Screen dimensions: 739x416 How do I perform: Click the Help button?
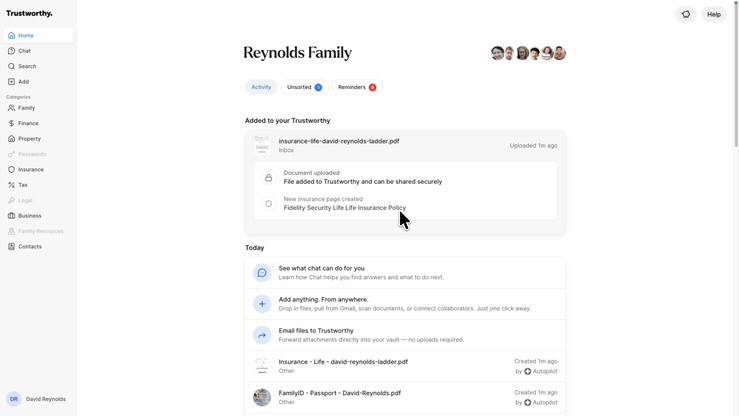(714, 14)
